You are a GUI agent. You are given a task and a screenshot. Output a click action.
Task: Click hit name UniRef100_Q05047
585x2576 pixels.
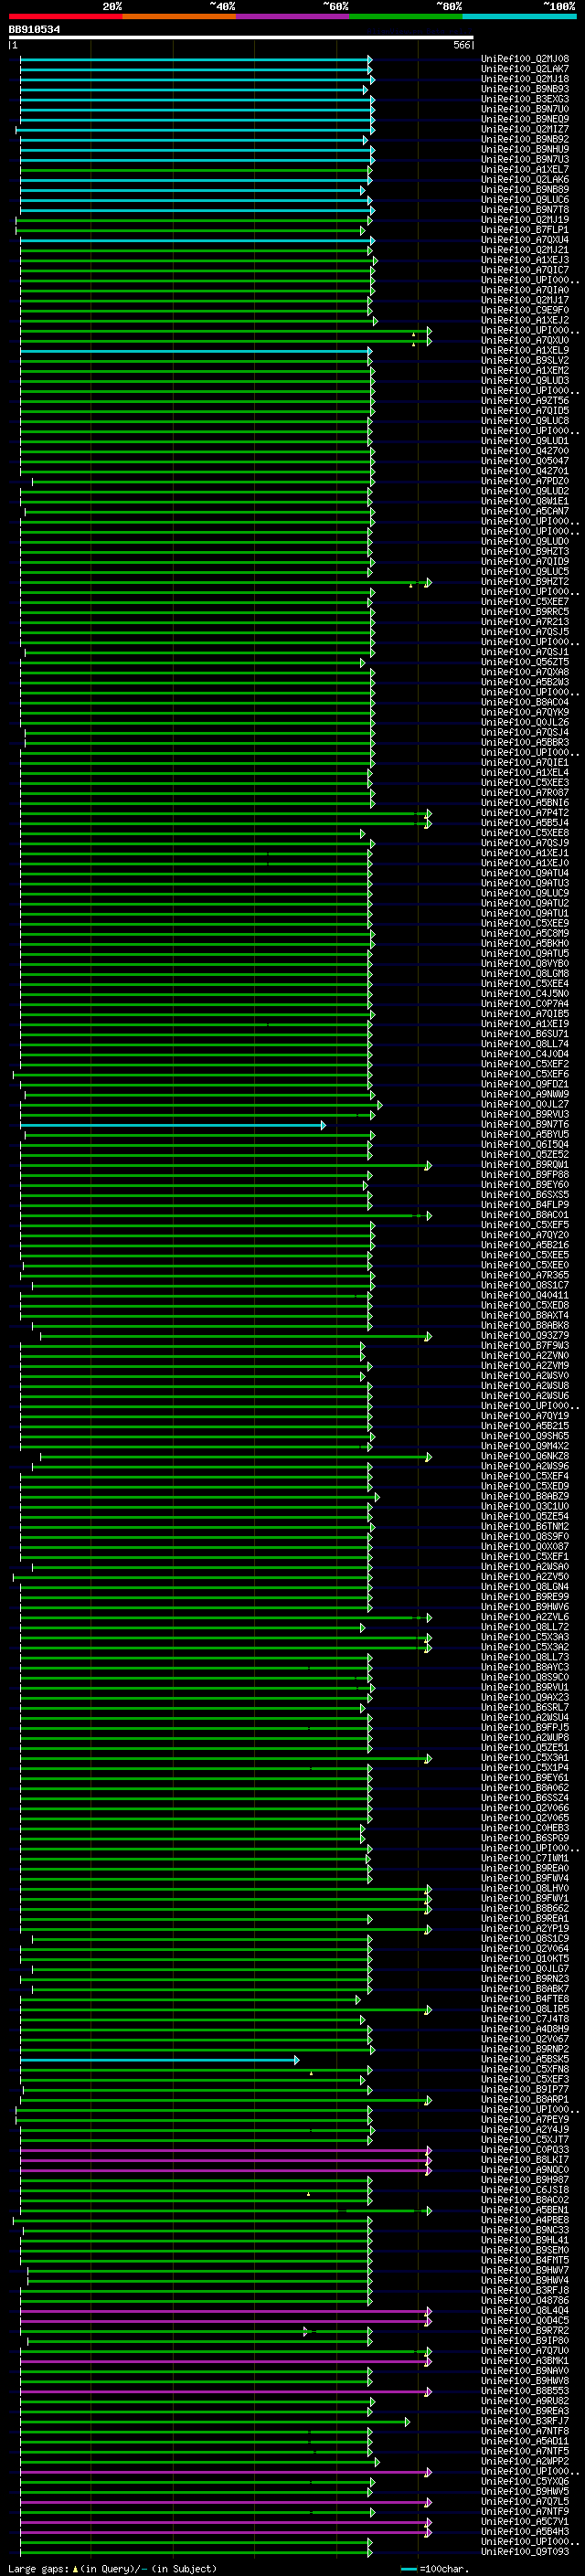click(x=525, y=461)
